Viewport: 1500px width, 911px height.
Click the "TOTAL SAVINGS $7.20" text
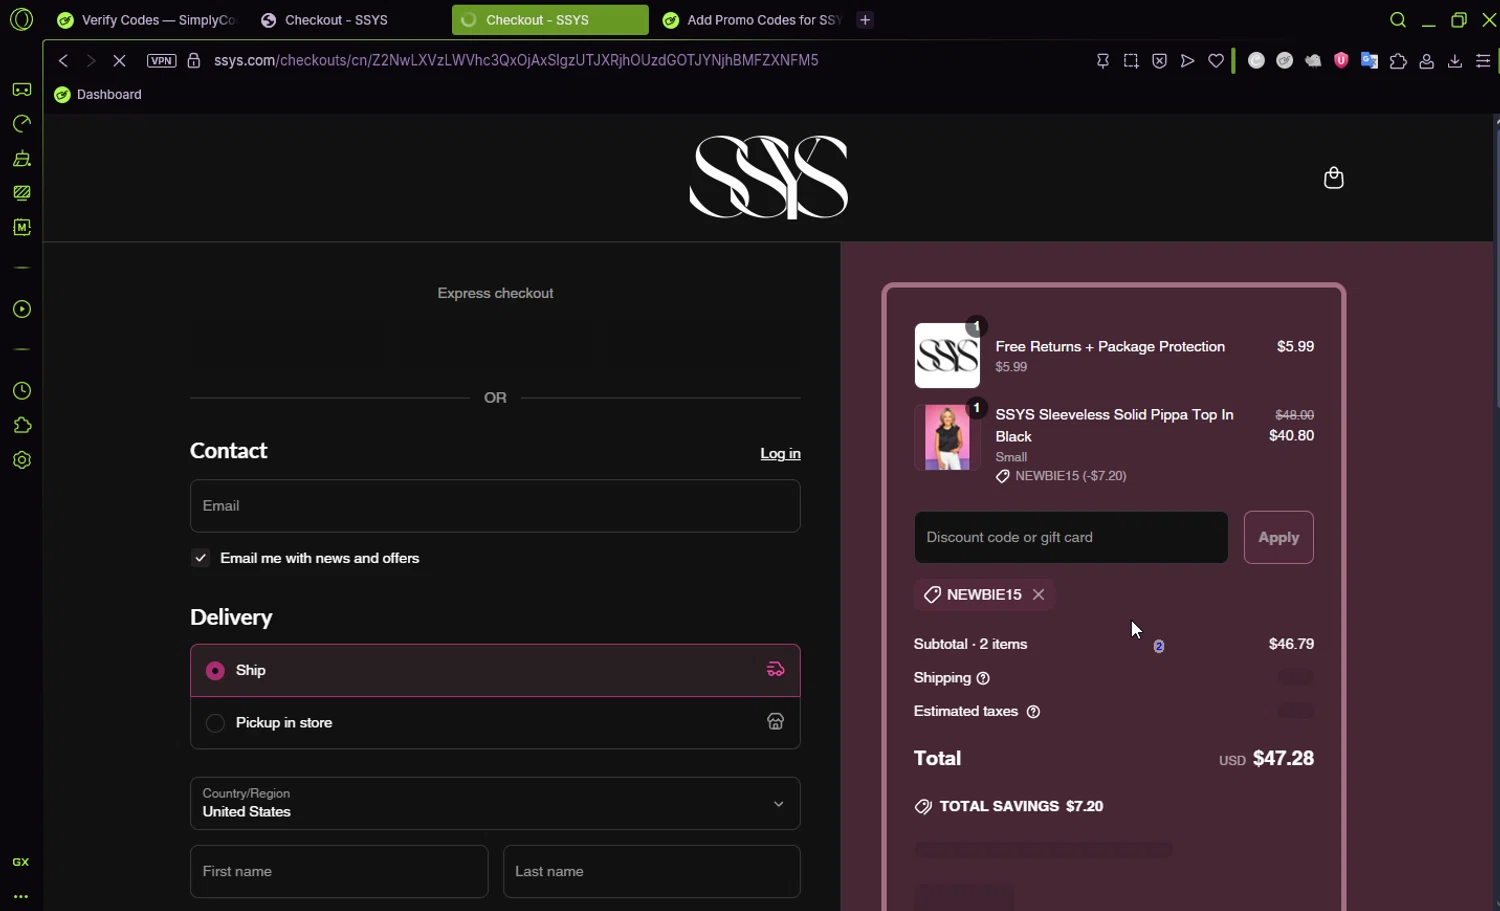(x=1021, y=806)
